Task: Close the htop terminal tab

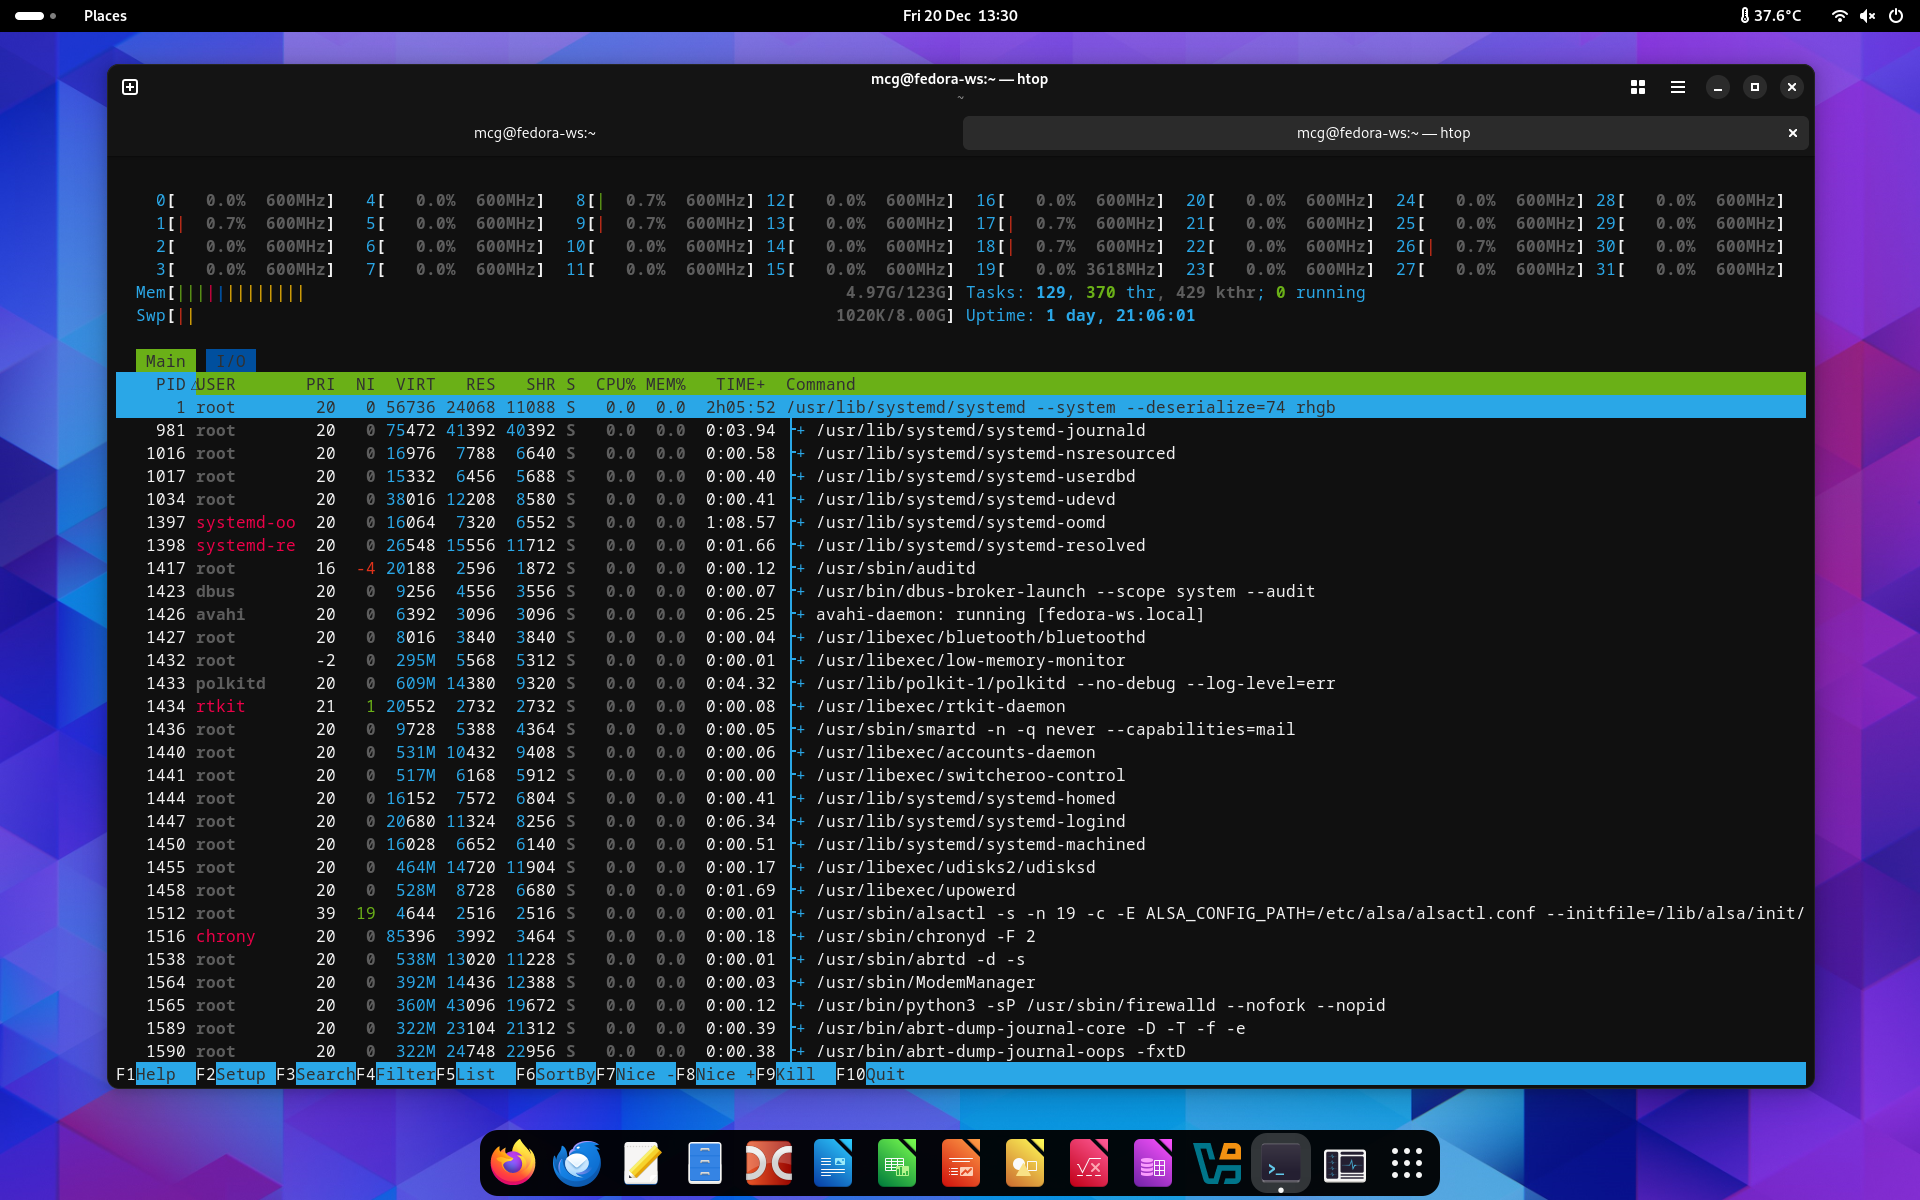Action: [1792, 133]
